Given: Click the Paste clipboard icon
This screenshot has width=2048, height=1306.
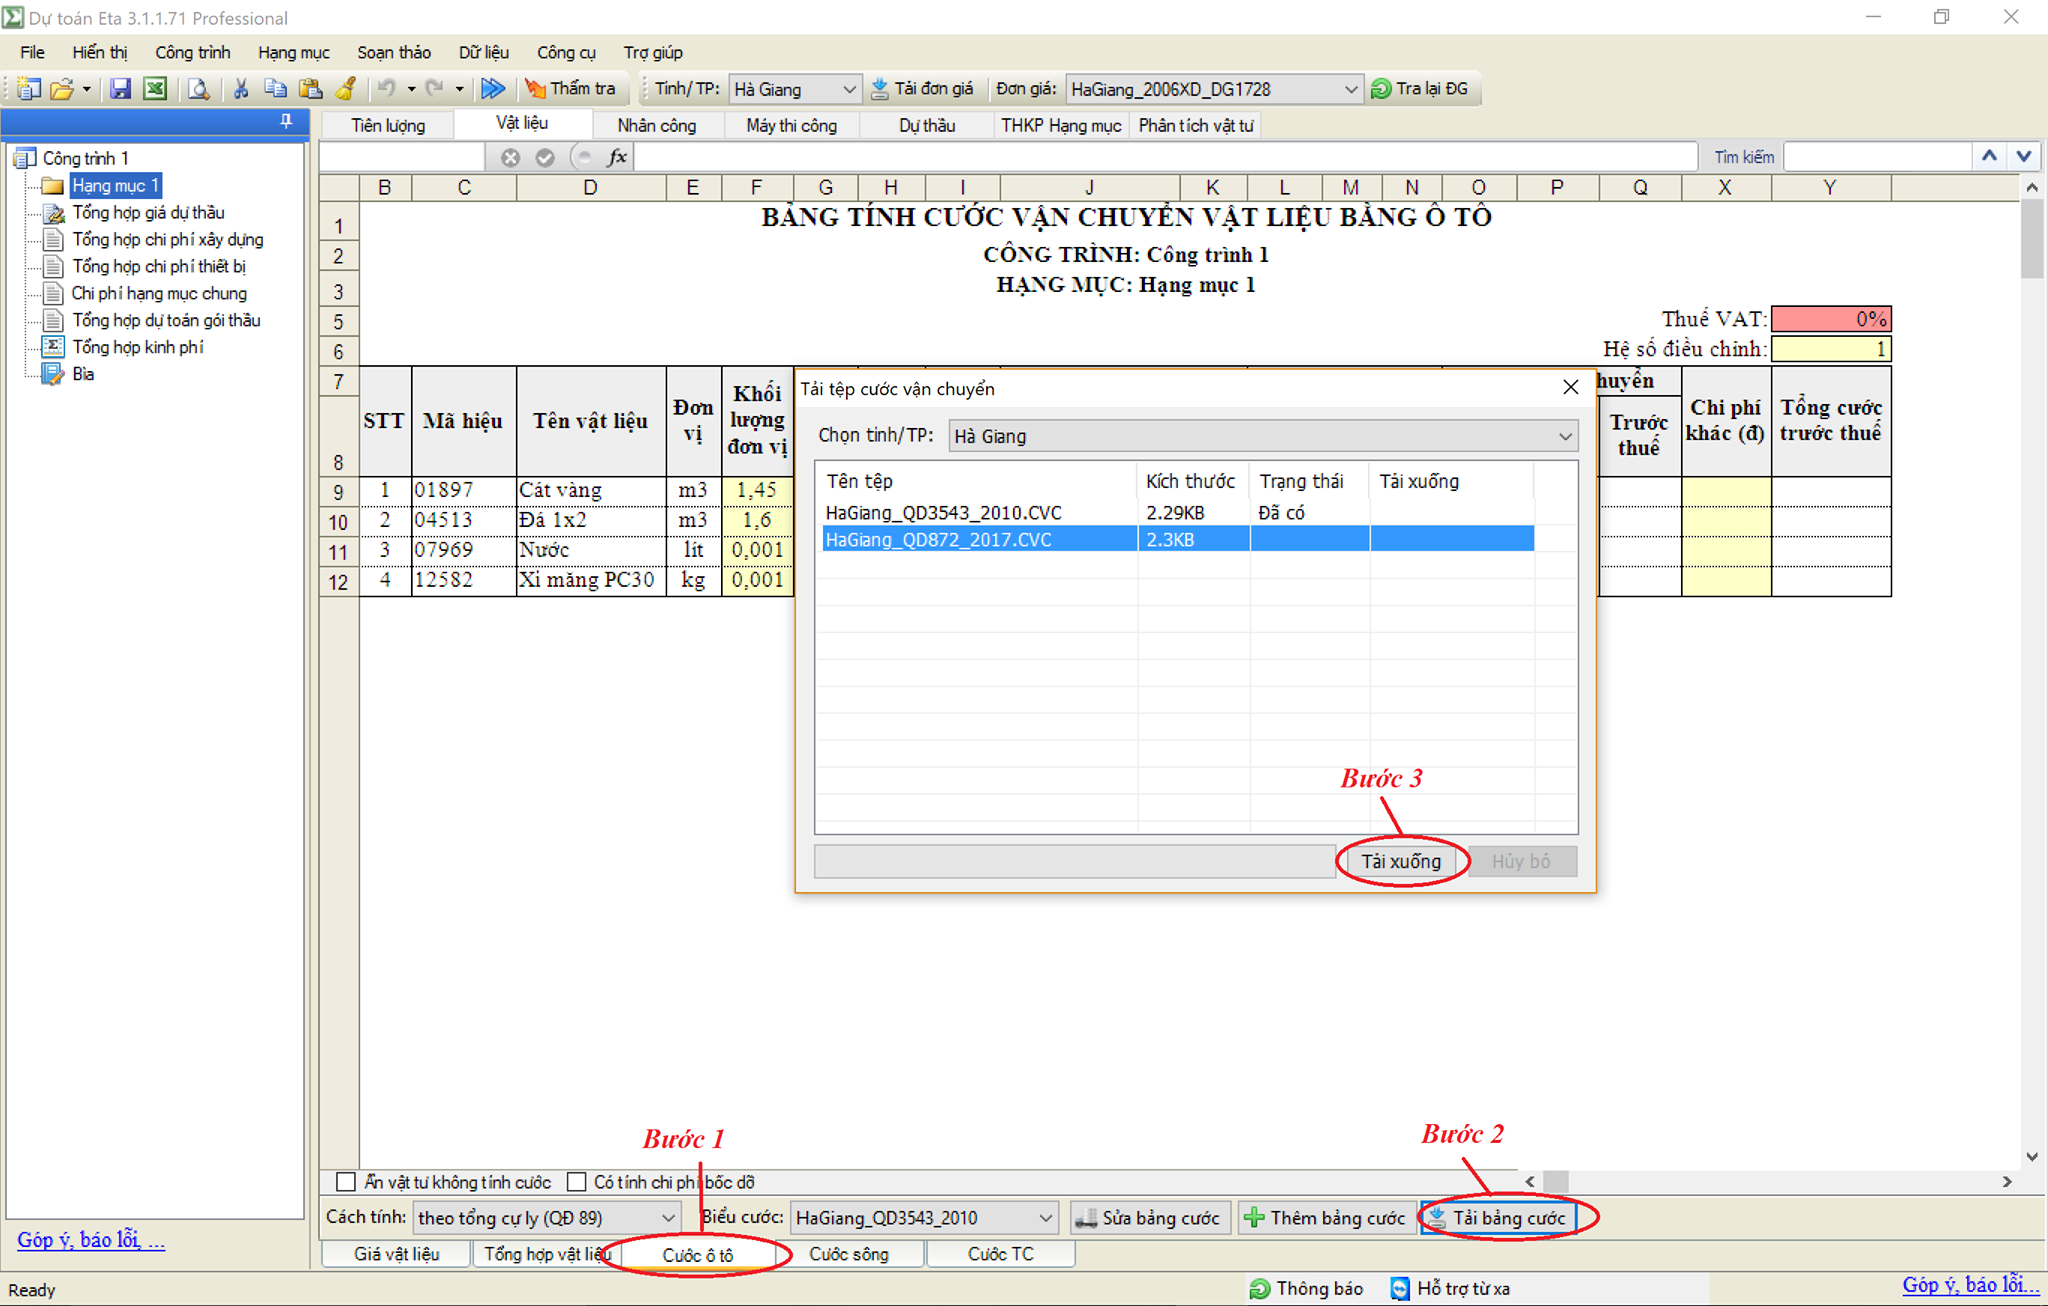Looking at the screenshot, I should [310, 89].
